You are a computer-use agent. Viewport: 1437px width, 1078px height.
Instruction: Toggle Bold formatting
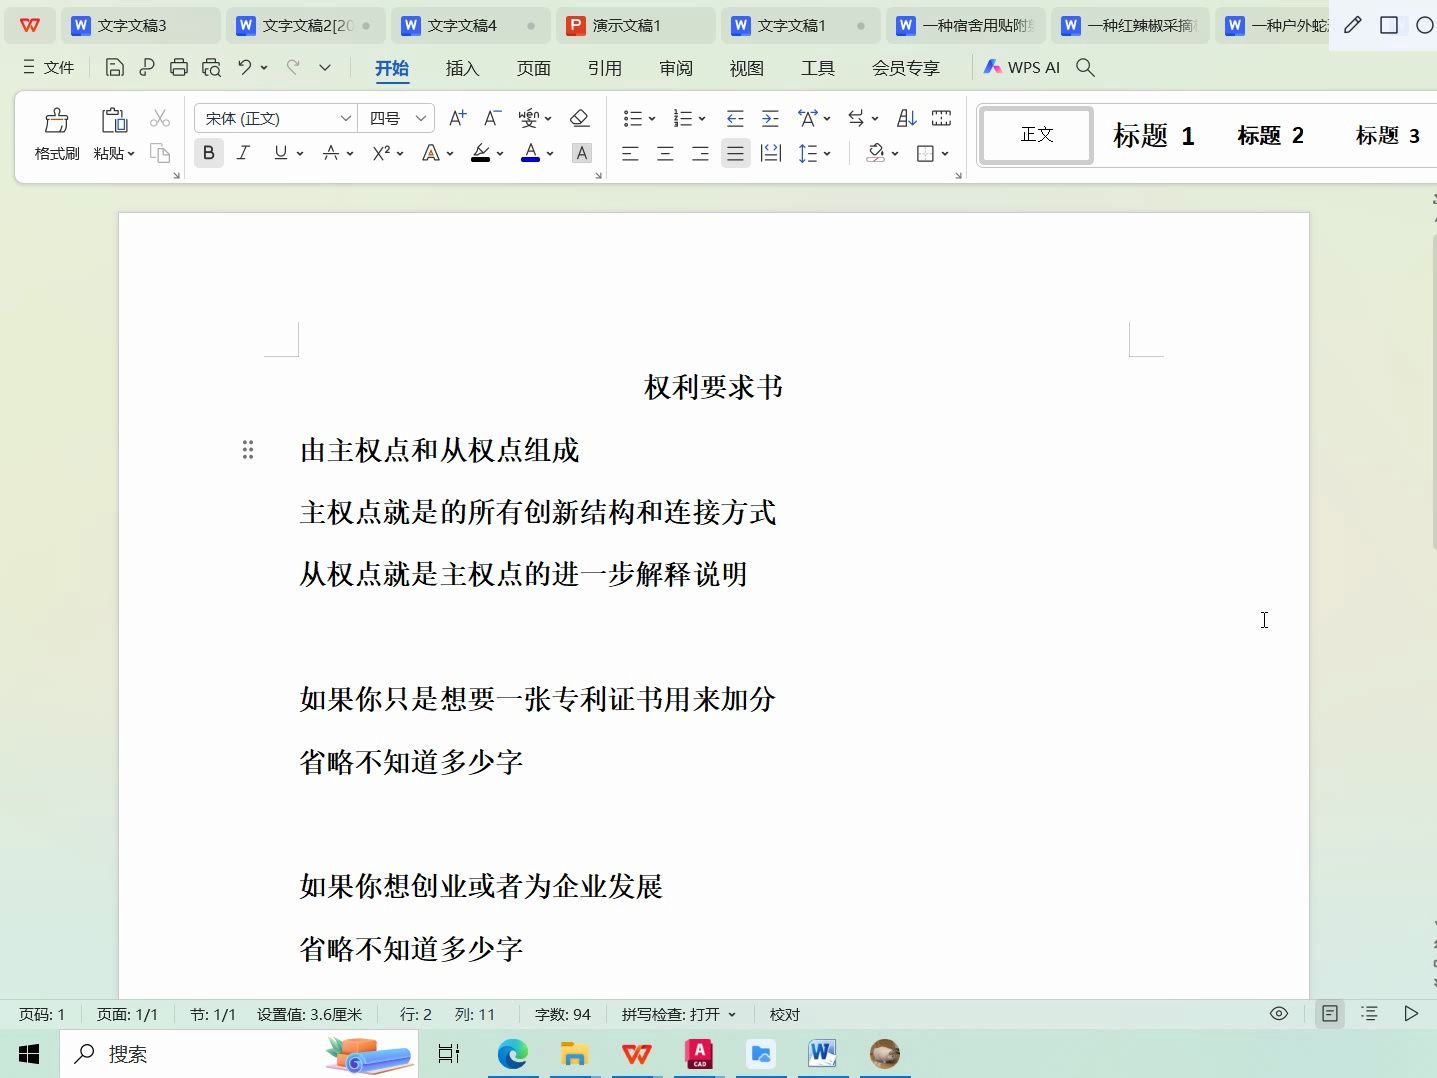tap(208, 153)
